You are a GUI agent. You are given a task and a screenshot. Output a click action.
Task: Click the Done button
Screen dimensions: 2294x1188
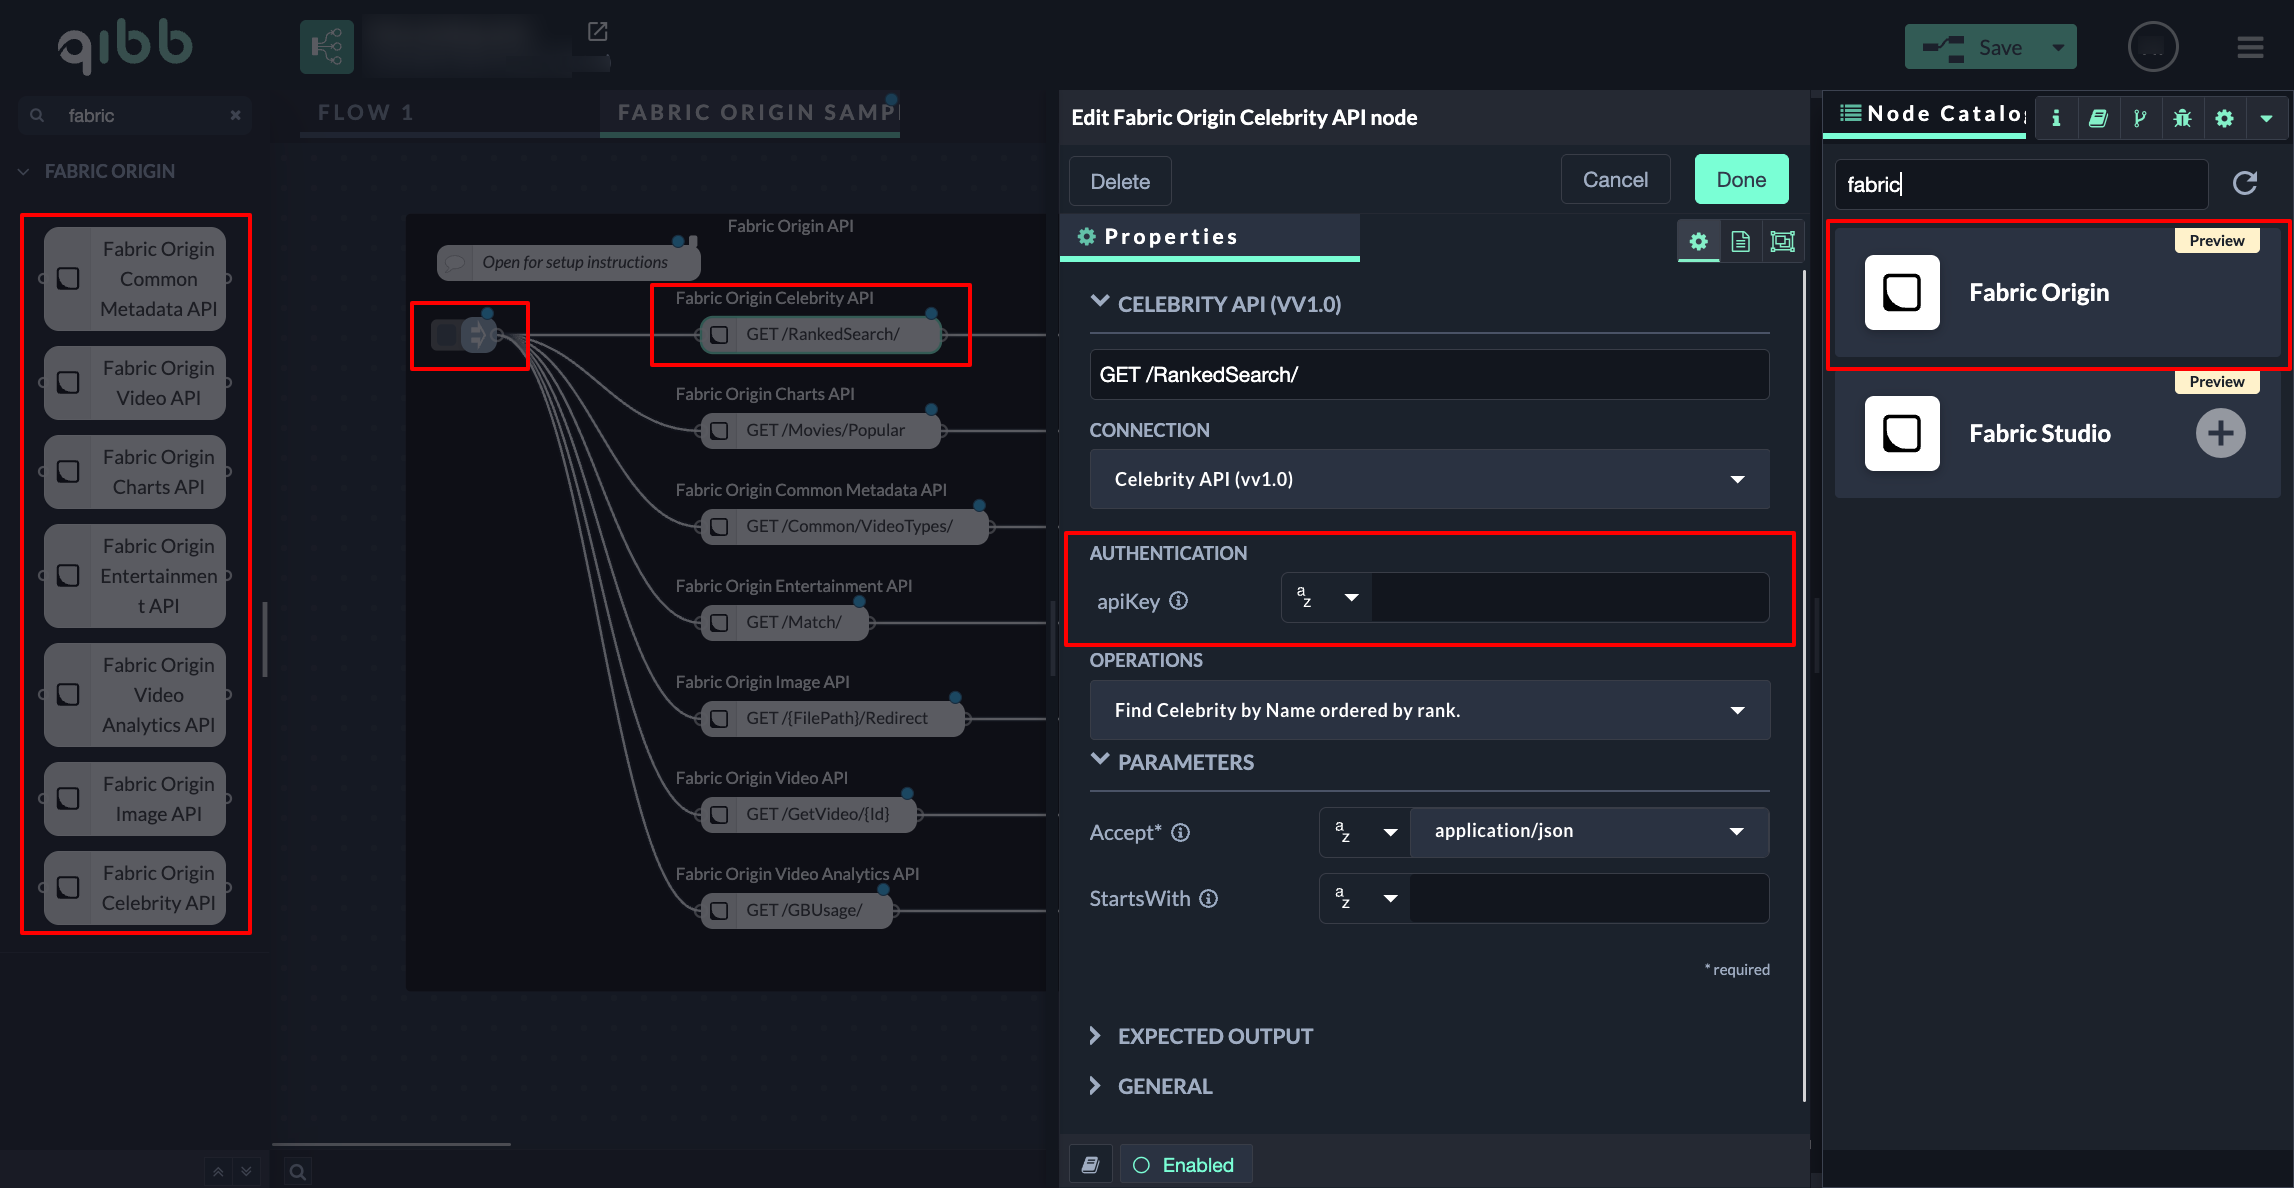coord(1741,180)
